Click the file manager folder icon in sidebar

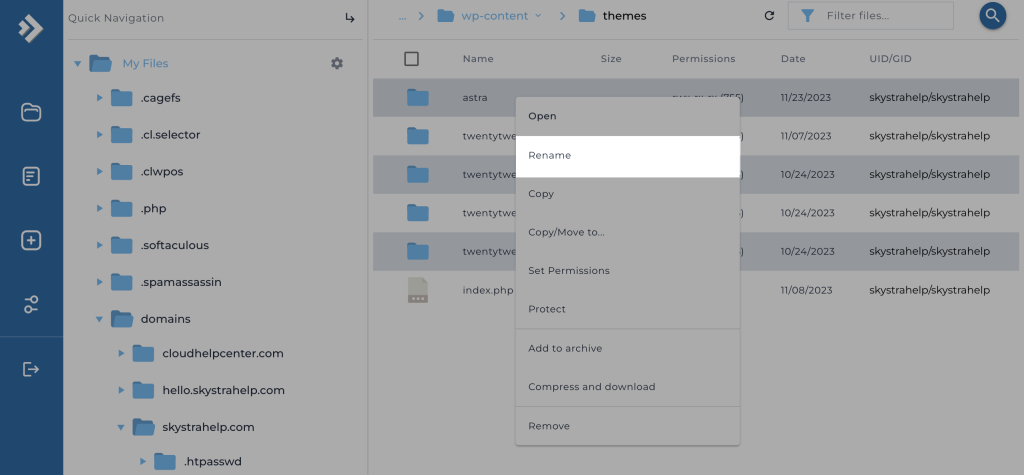coord(31,112)
